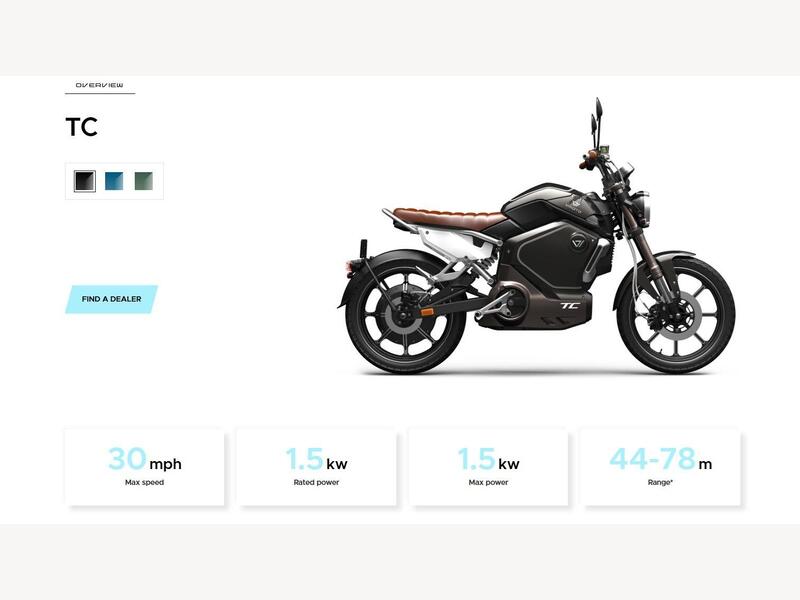Click the TC model heading
This screenshot has width=800, height=600.
(x=82, y=127)
